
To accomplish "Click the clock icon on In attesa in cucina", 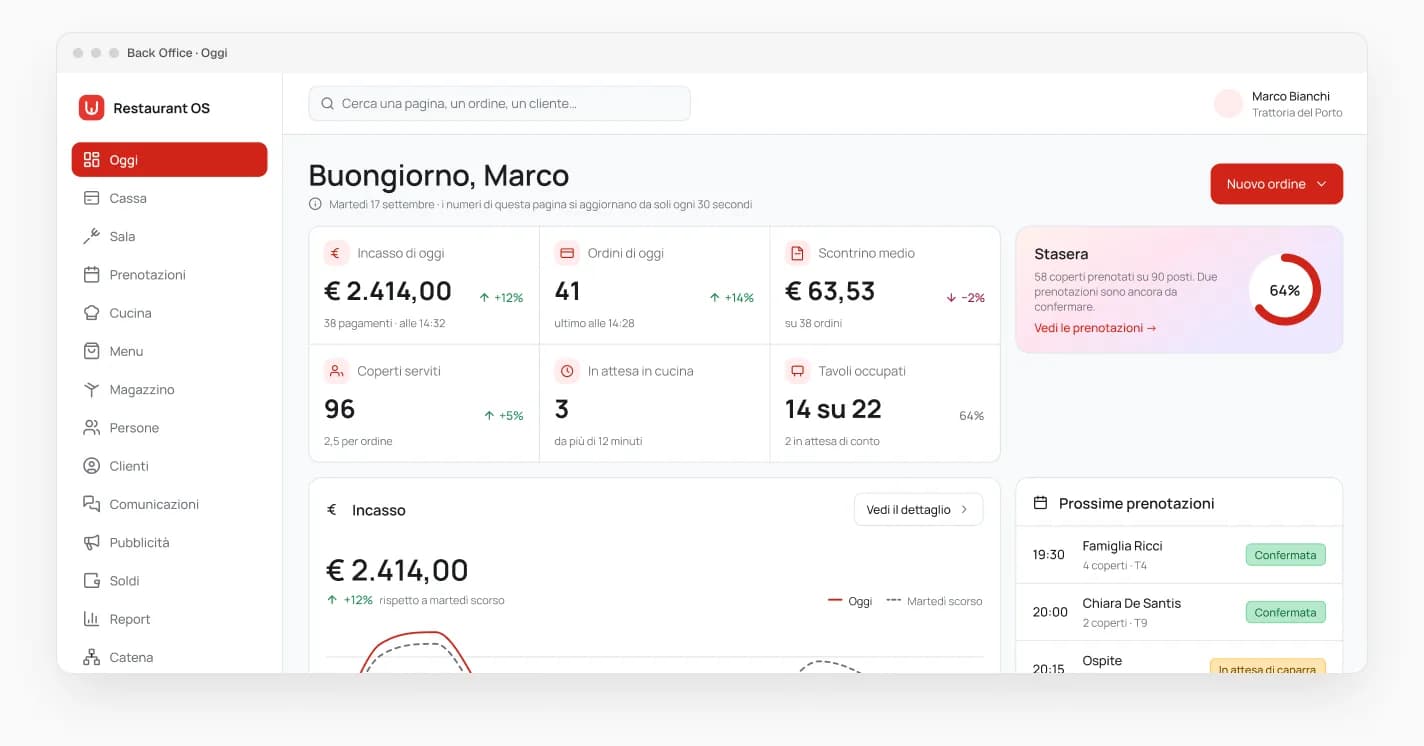I will tap(567, 371).
